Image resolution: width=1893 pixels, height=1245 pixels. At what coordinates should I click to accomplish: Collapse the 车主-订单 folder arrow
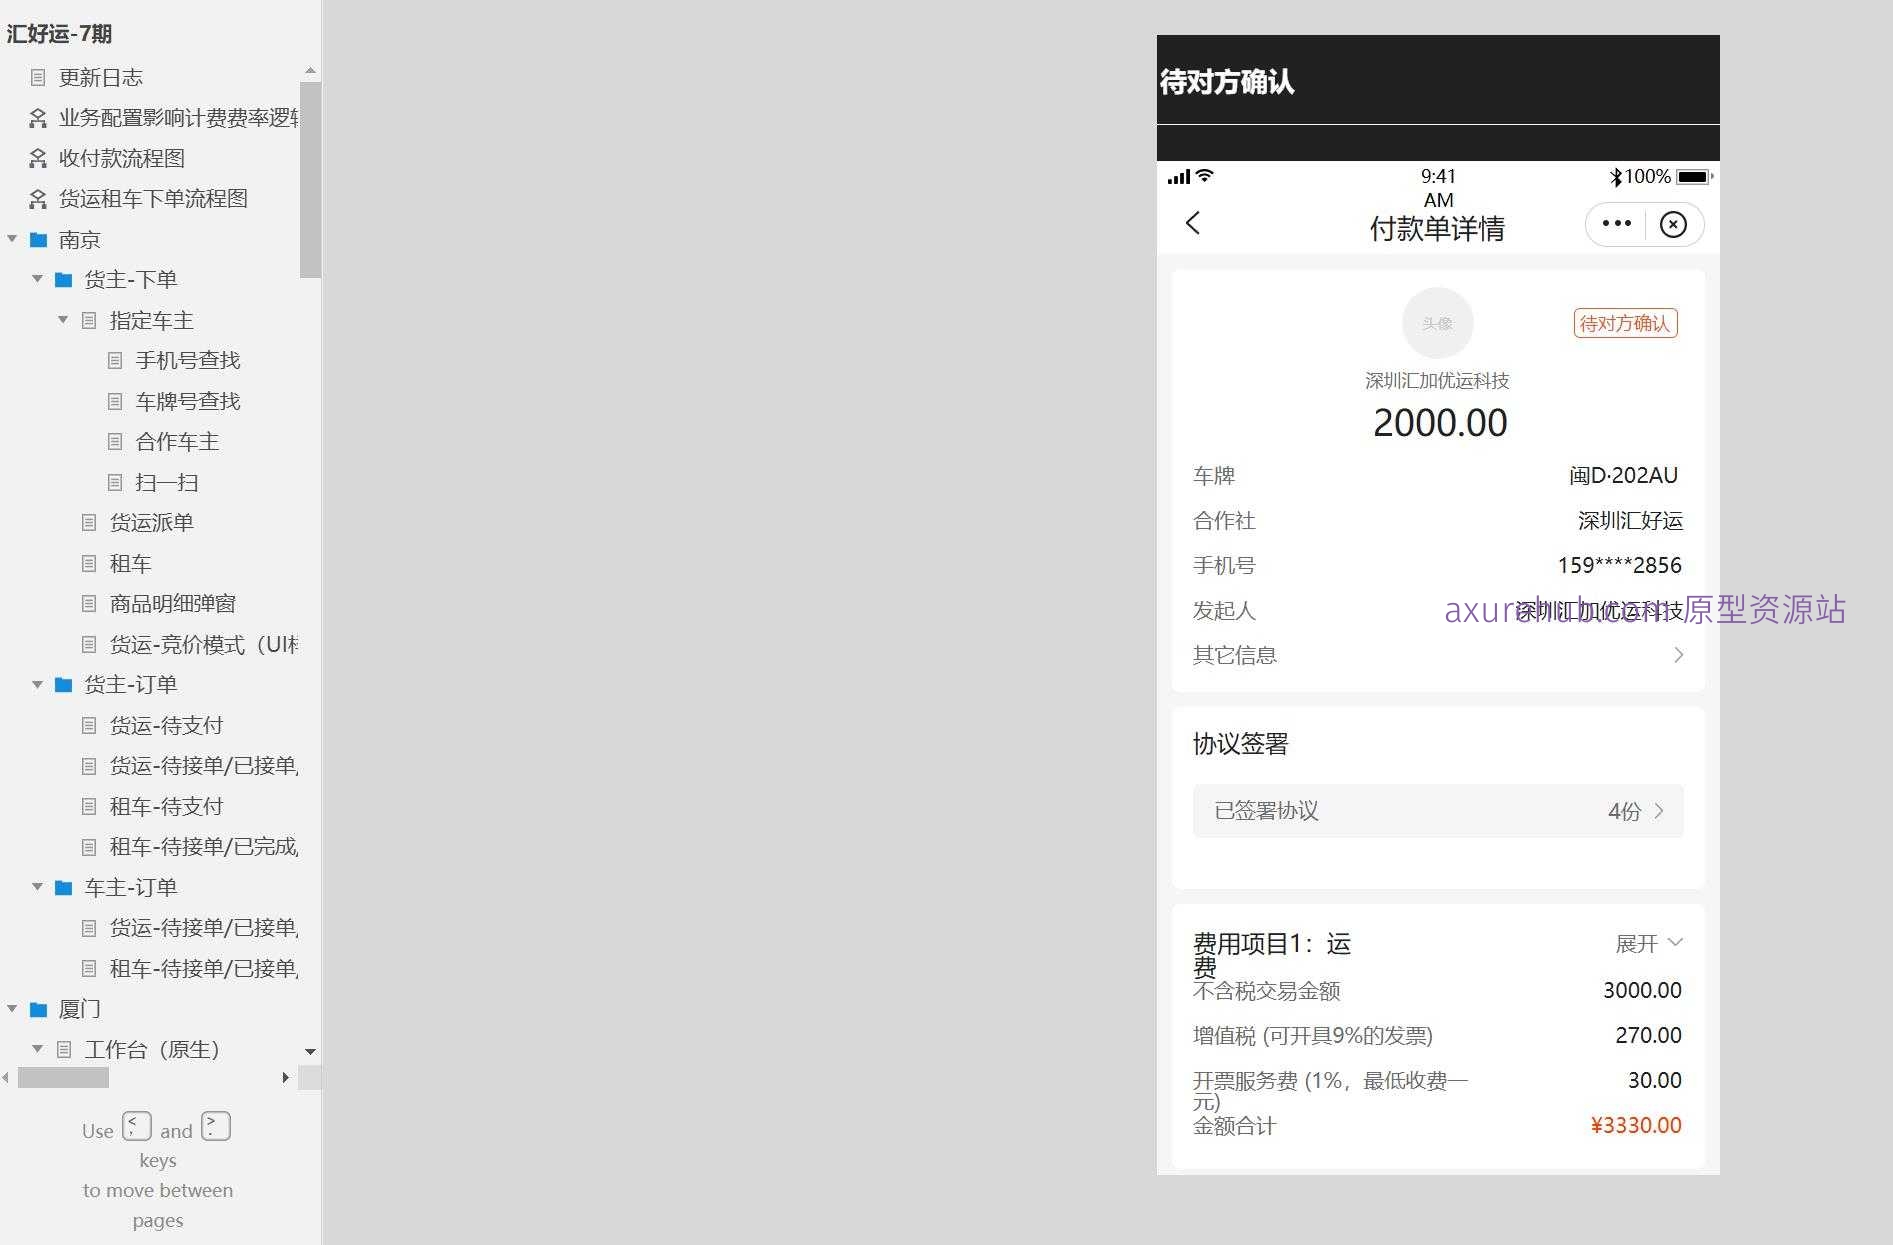pyautogui.click(x=37, y=887)
